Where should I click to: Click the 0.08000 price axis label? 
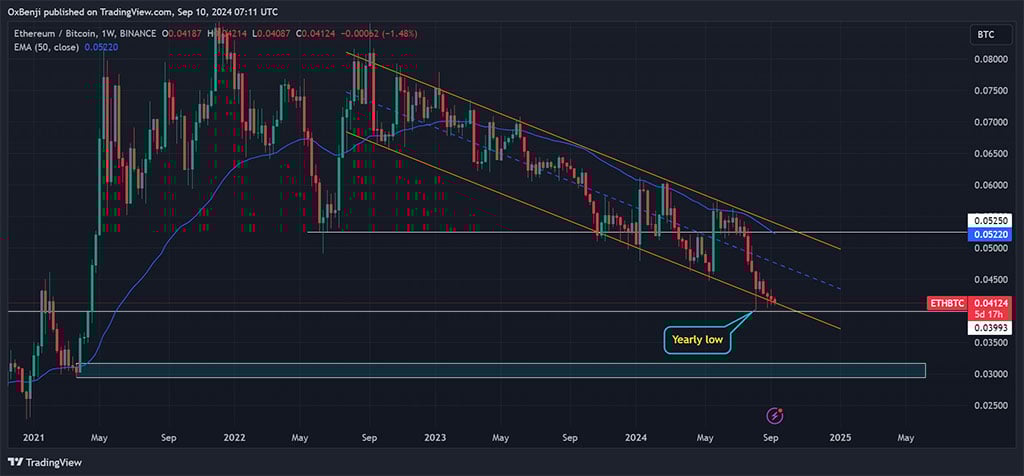pyautogui.click(x=989, y=59)
